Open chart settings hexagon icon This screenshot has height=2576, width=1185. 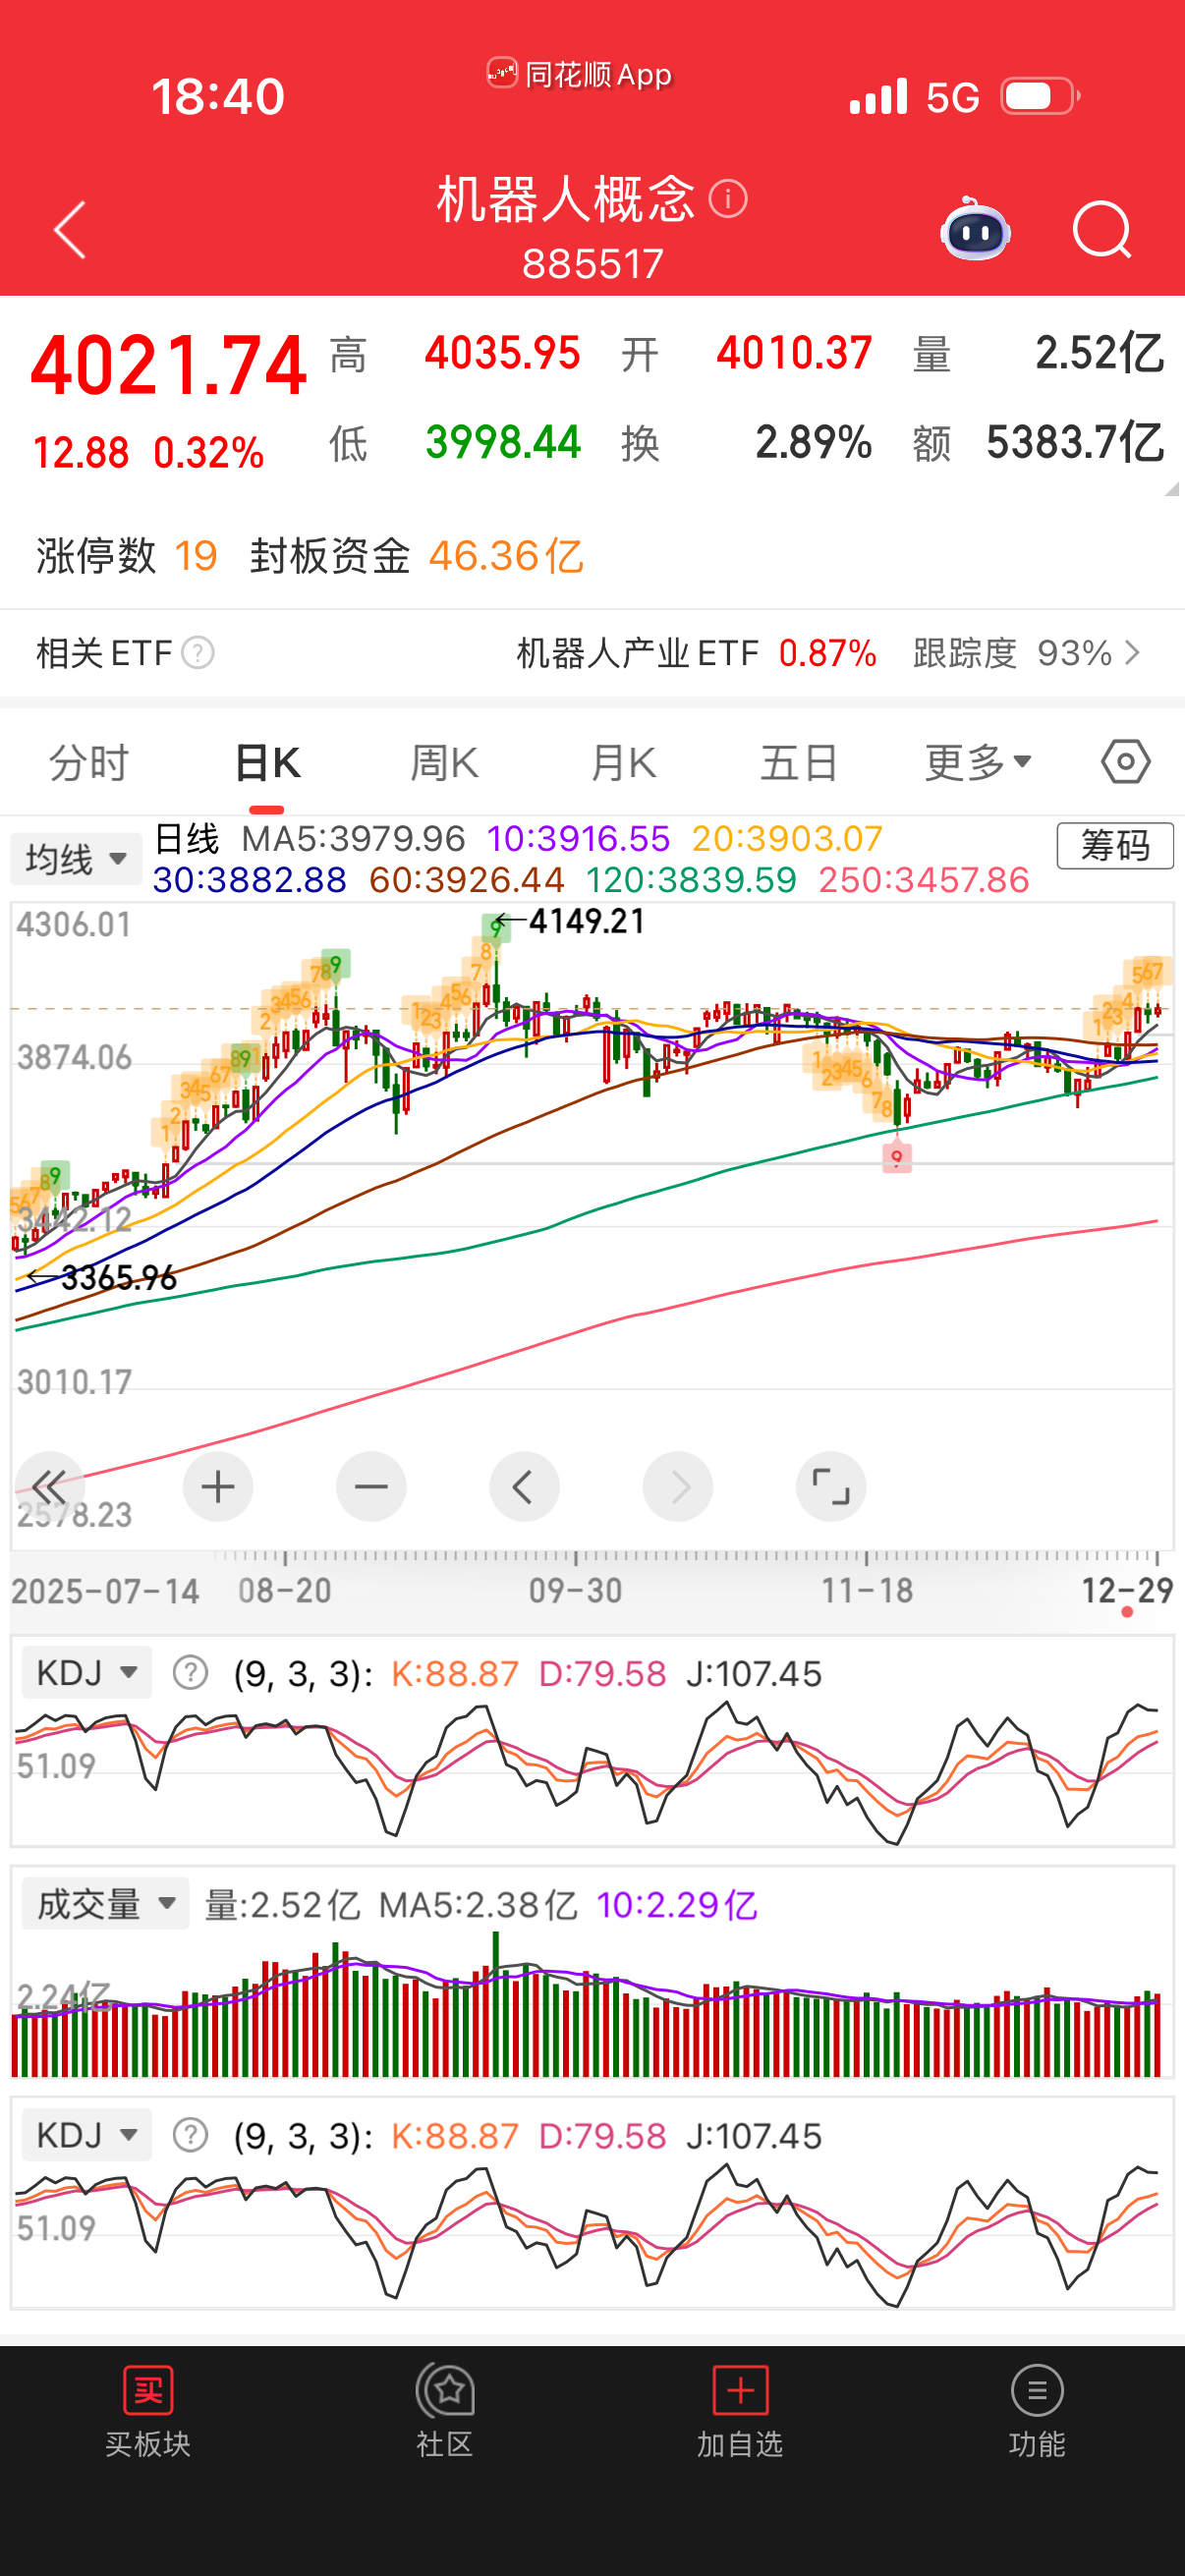click(1126, 762)
